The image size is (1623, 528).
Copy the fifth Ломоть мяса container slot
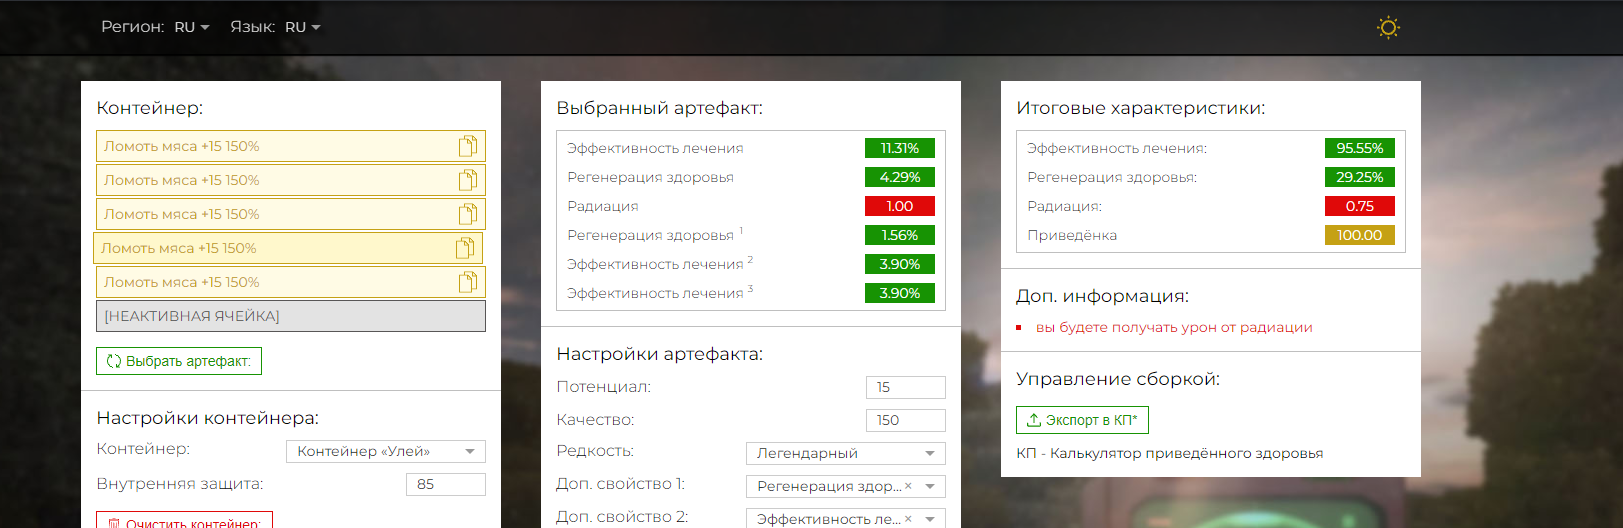[467, 283]
